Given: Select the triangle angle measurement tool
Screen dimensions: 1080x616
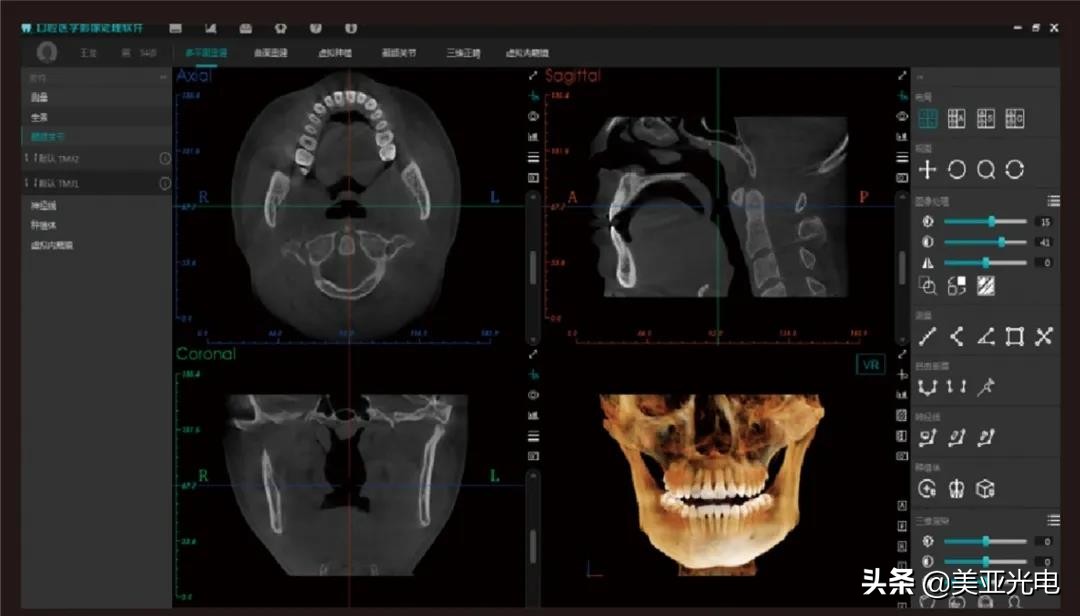Looking at the screenshot, I should click(x=986, y=336).
